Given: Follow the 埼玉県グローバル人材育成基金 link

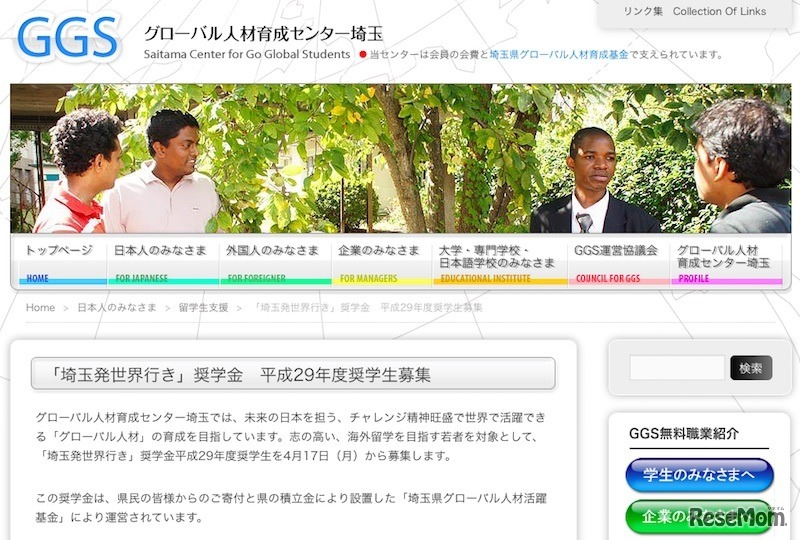Looking at the screenshot, I should coord(559,55).
